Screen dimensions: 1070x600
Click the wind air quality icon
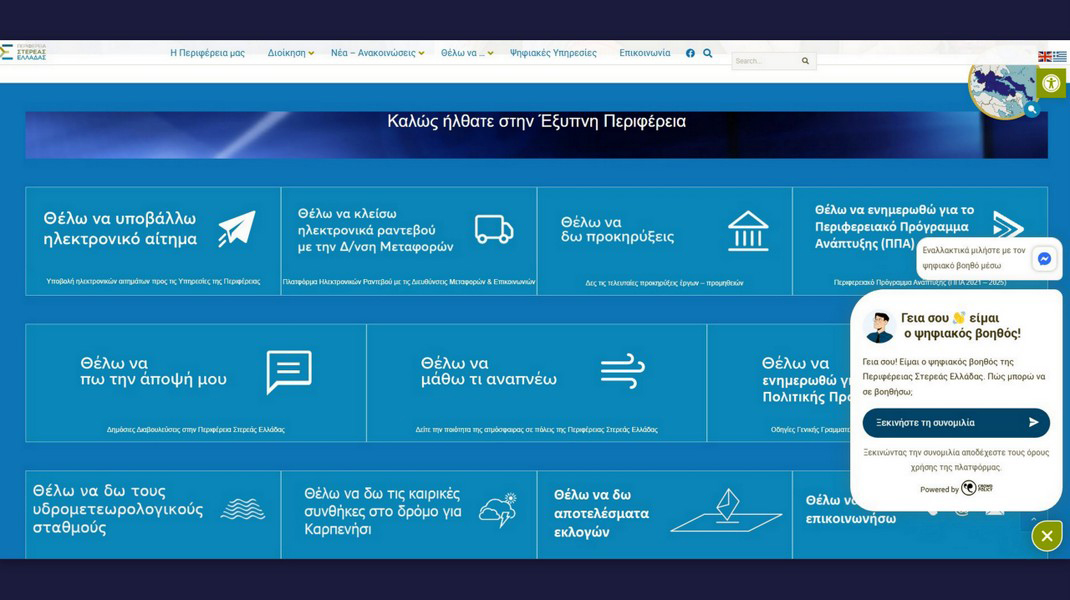(622, 372)
